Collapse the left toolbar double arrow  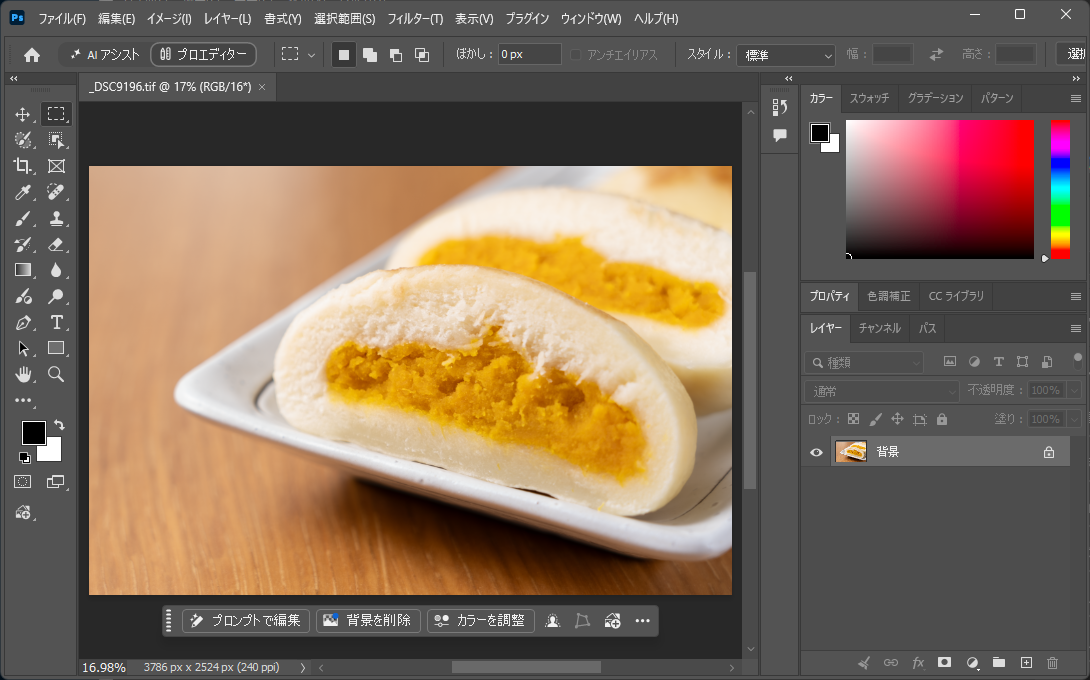tap(14, 79)
